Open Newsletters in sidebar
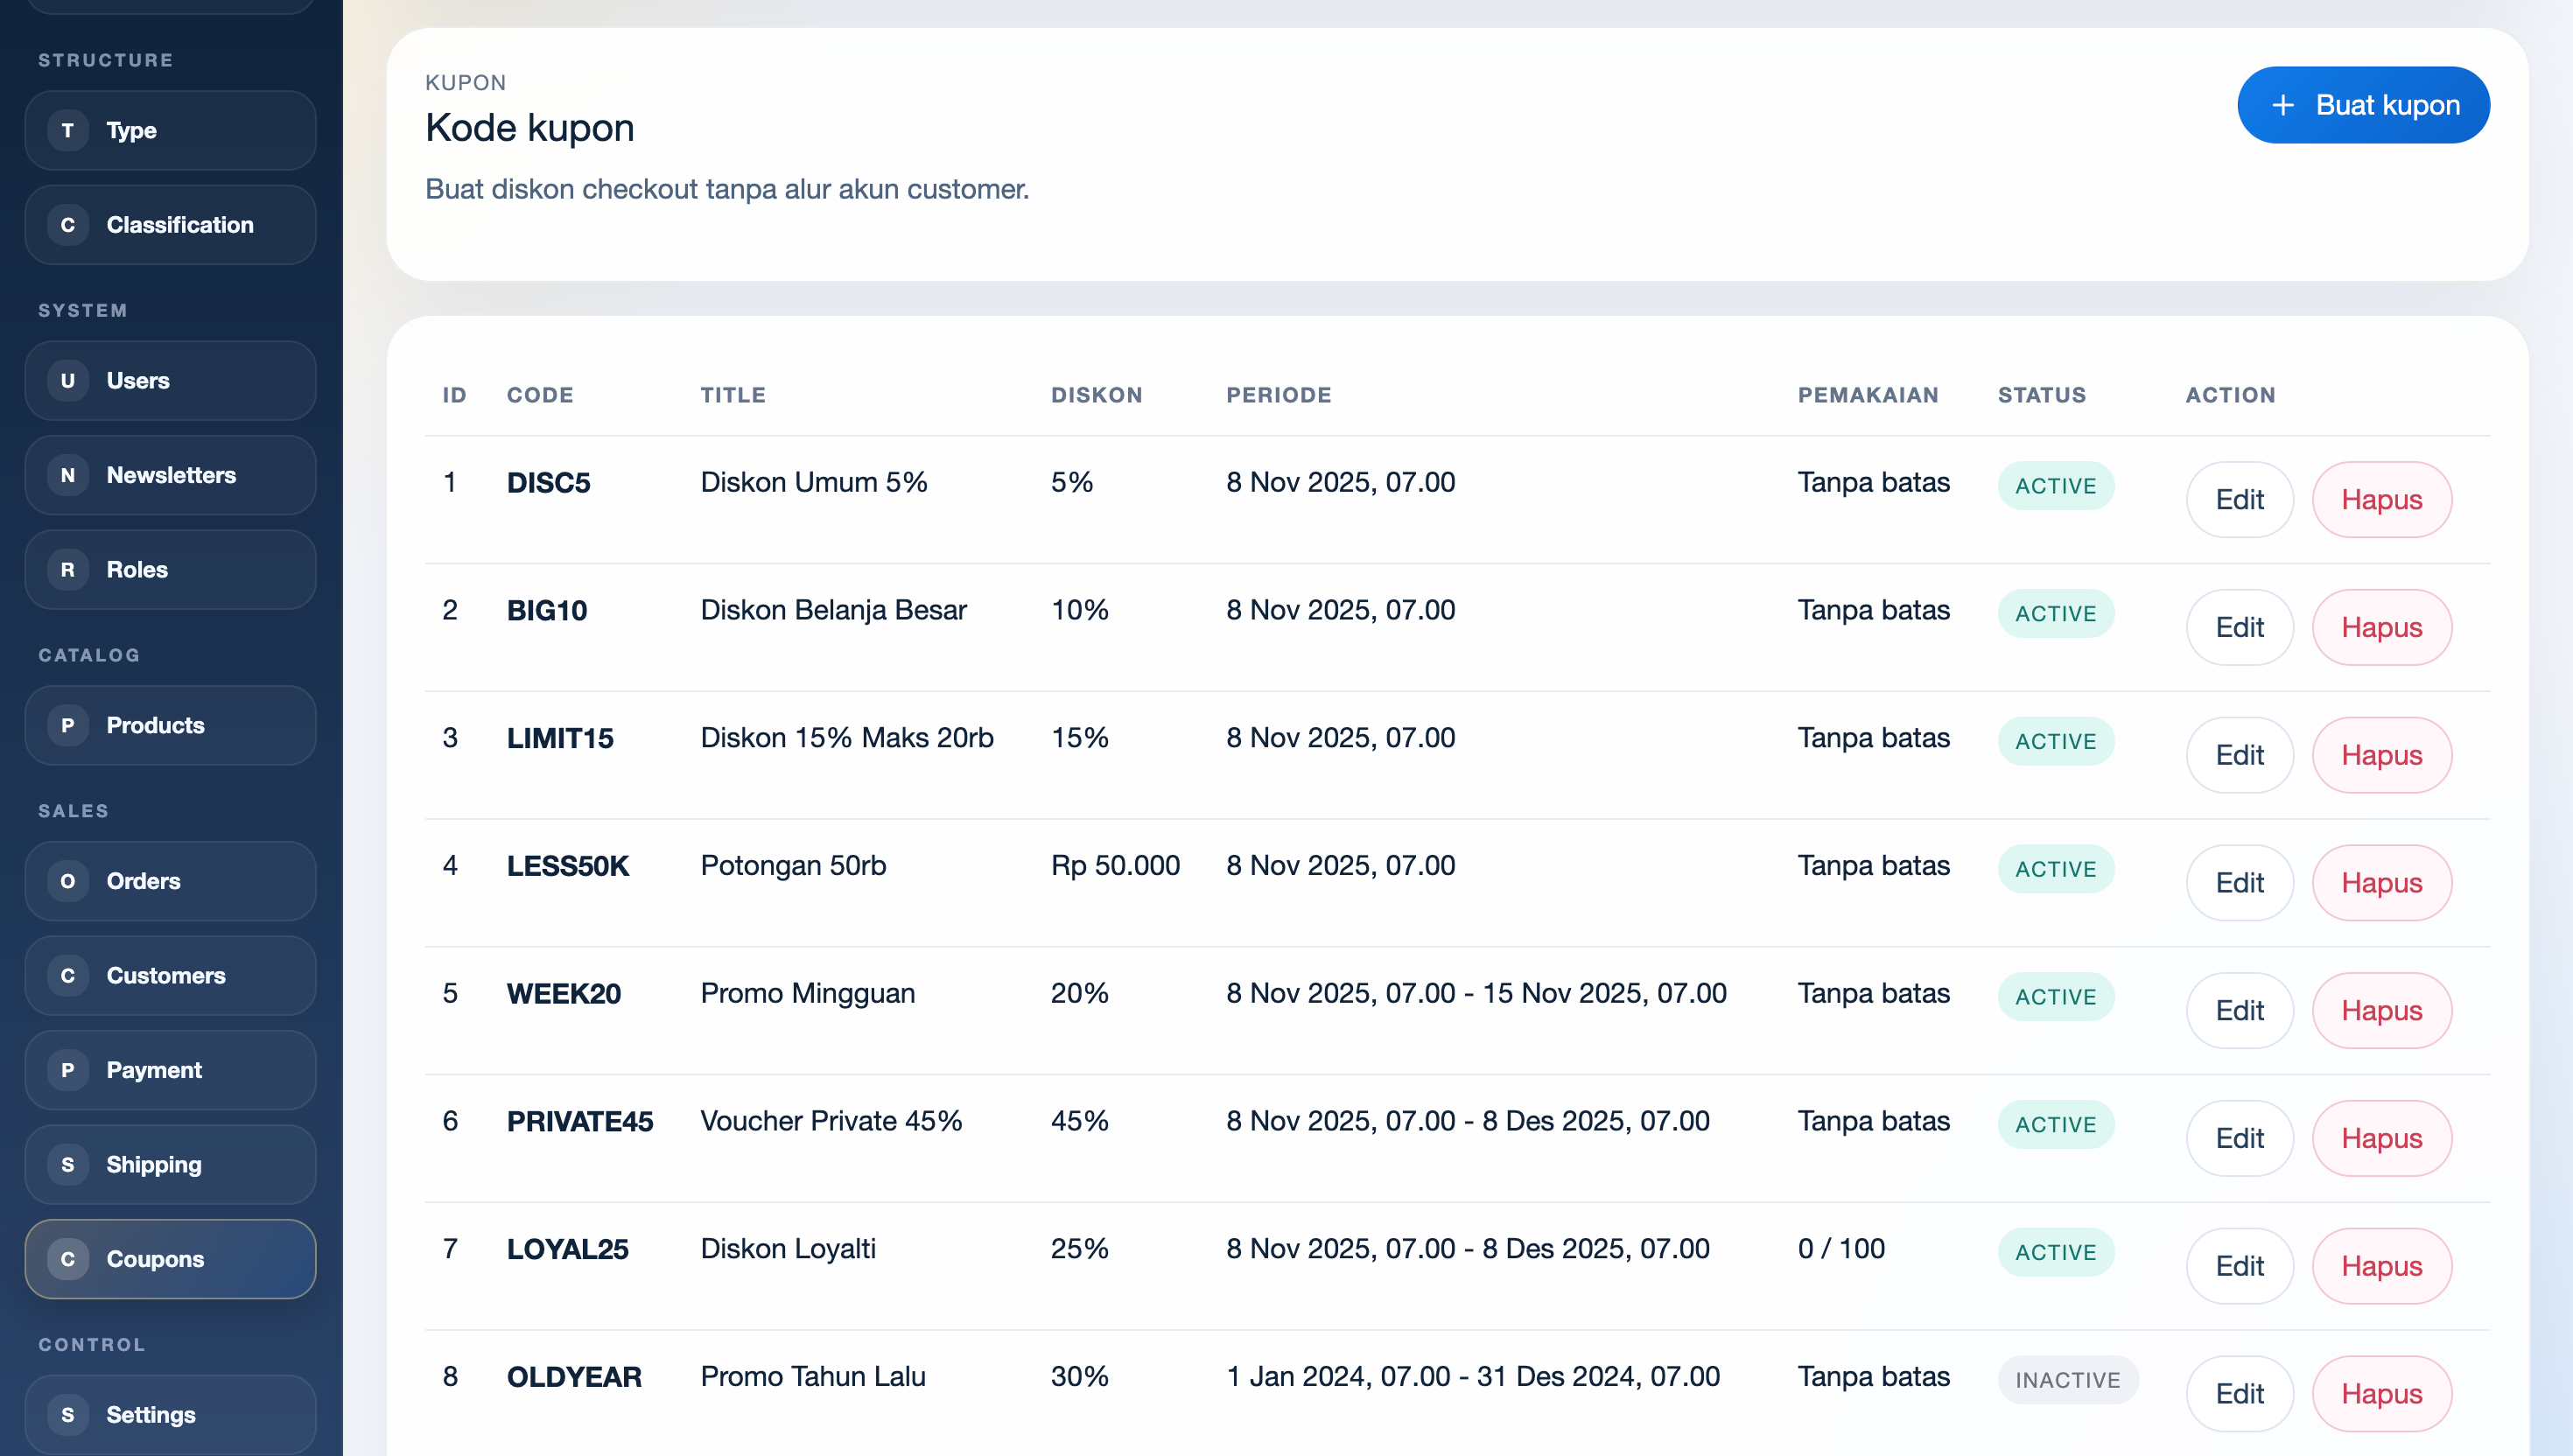2573x1456 pixels. 170,475
